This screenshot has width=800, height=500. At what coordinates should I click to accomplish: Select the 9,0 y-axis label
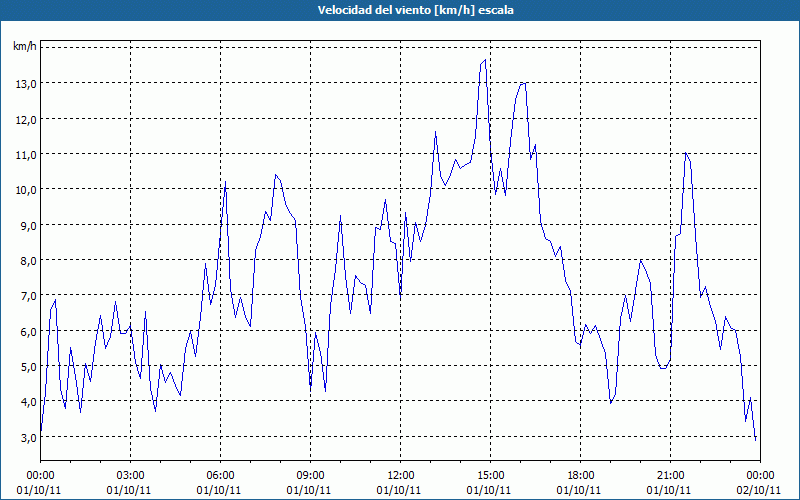[x=29, y=225]
